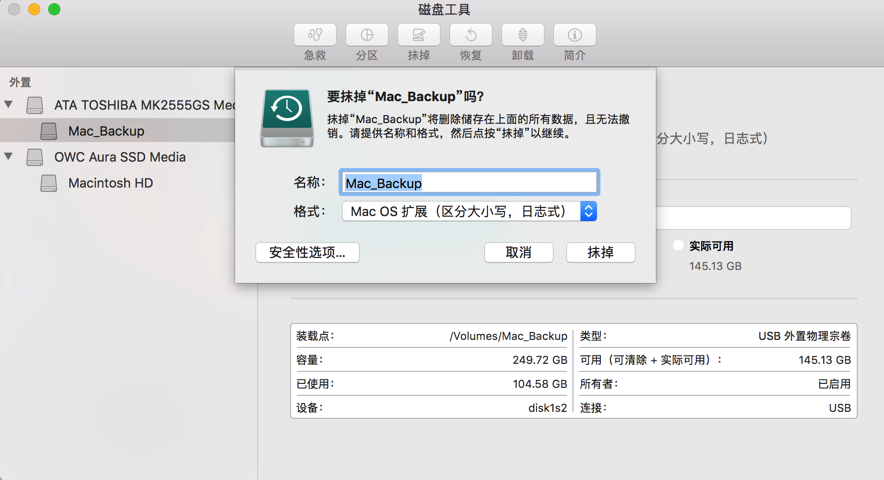Click the 可用（可清除 + 实际可用） label
The image size is (884, 480).
[651, 360]
